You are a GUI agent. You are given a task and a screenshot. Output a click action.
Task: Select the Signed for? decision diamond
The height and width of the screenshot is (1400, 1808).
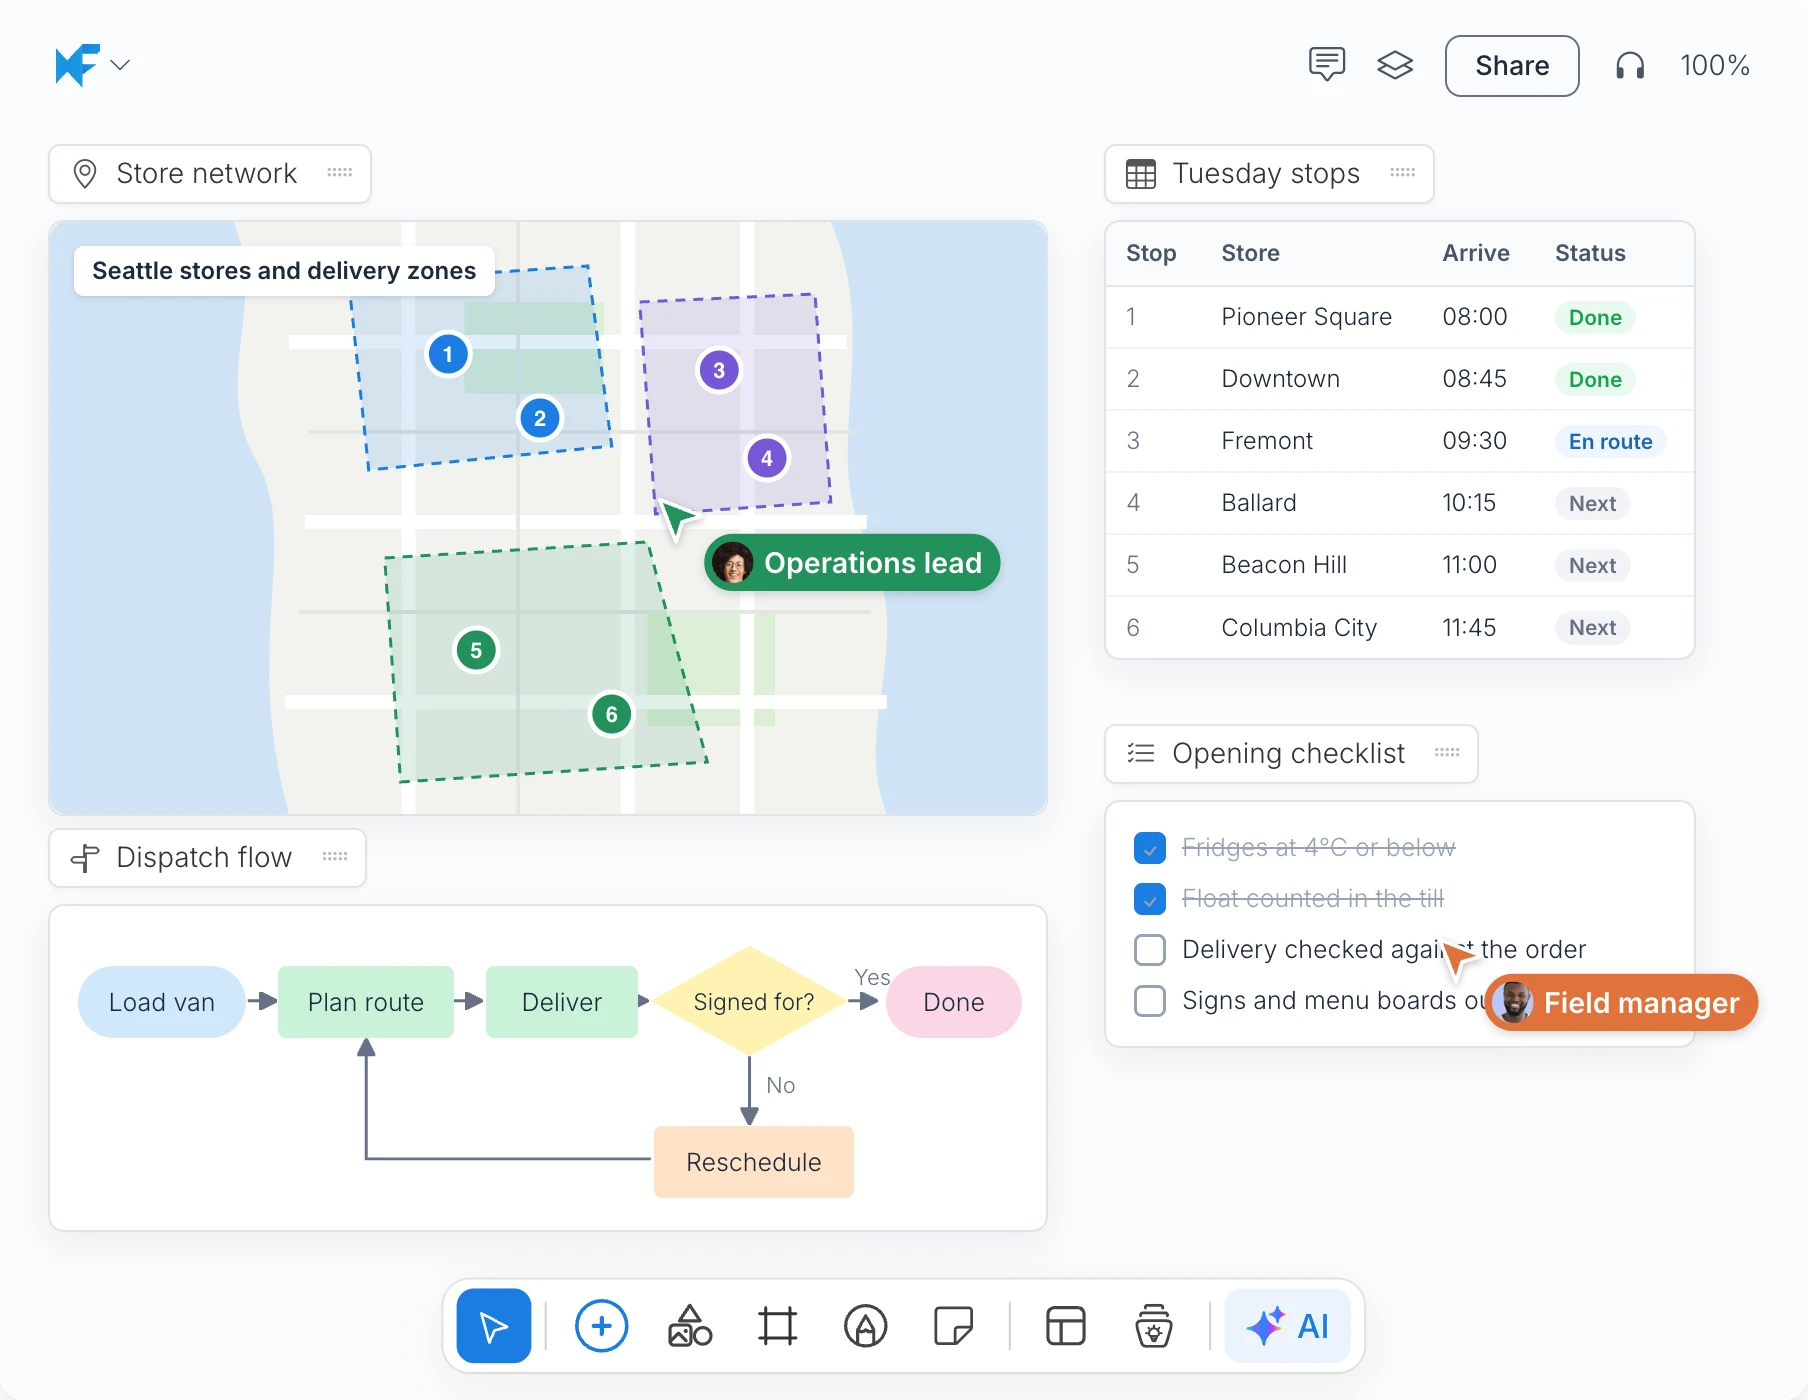[x=751, y=1001]
